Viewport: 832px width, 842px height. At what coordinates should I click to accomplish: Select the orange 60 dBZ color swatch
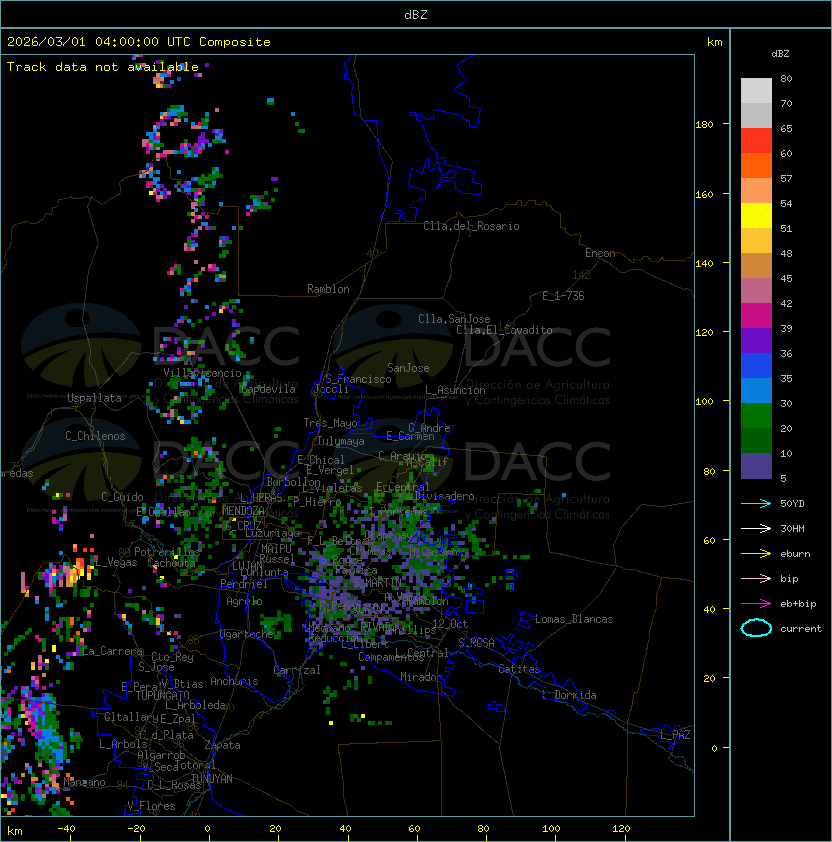click(x=756, y=165)
